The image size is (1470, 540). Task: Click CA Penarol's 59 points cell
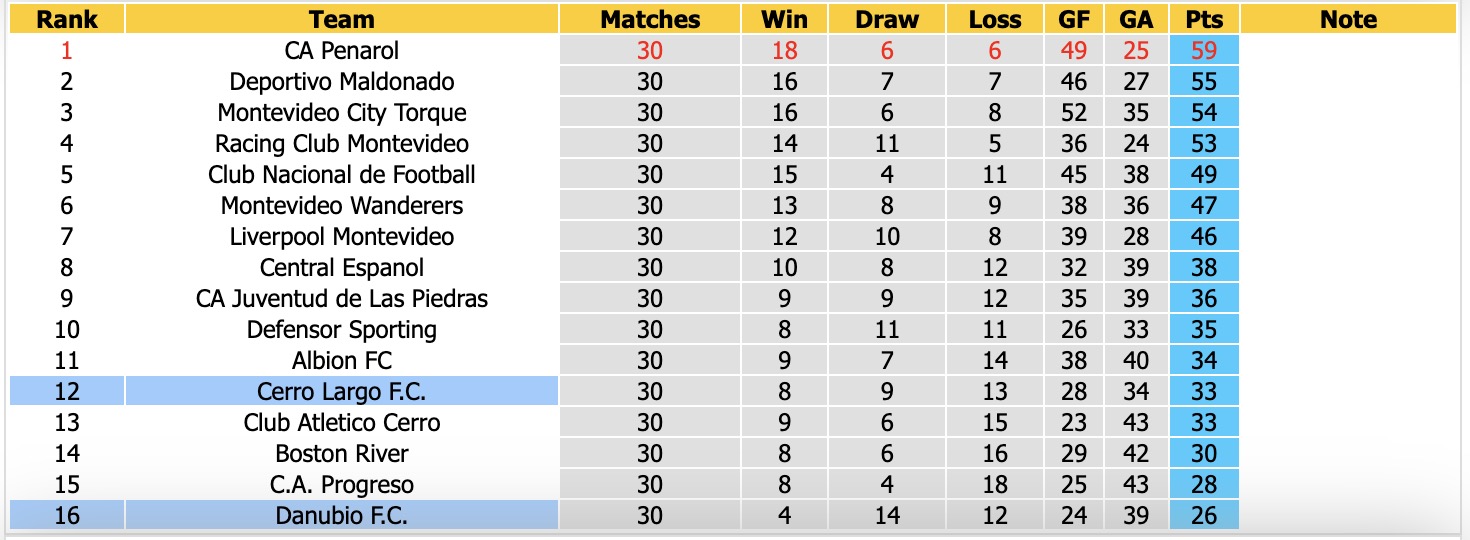point(1204,50)
